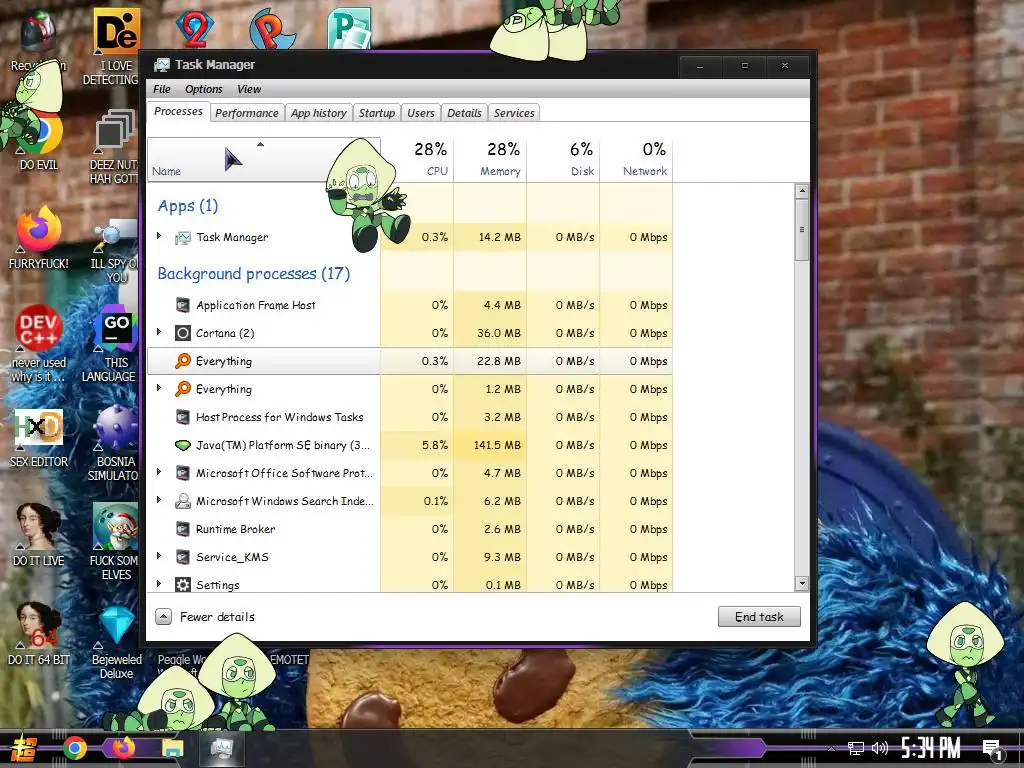1024x768 pixels.
Task: Open the Publisher desktop icon
Action: click(x=349, y=29)
